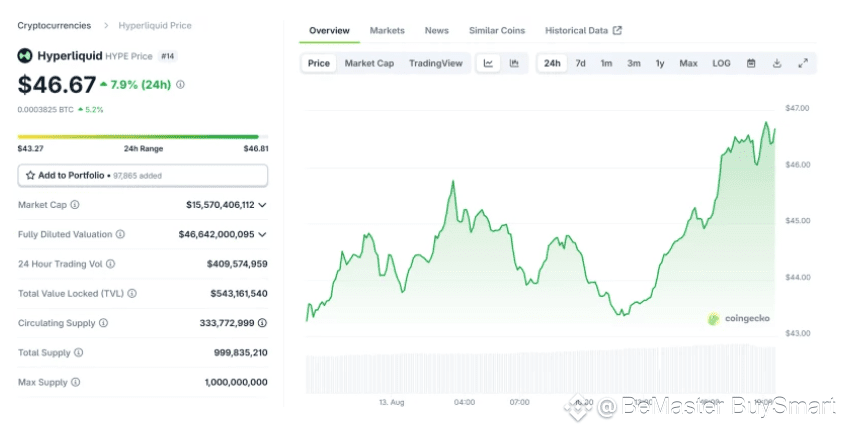This screenshot has height=433, width=843.
Task: Download chart data icon
Action: point(777,63)
